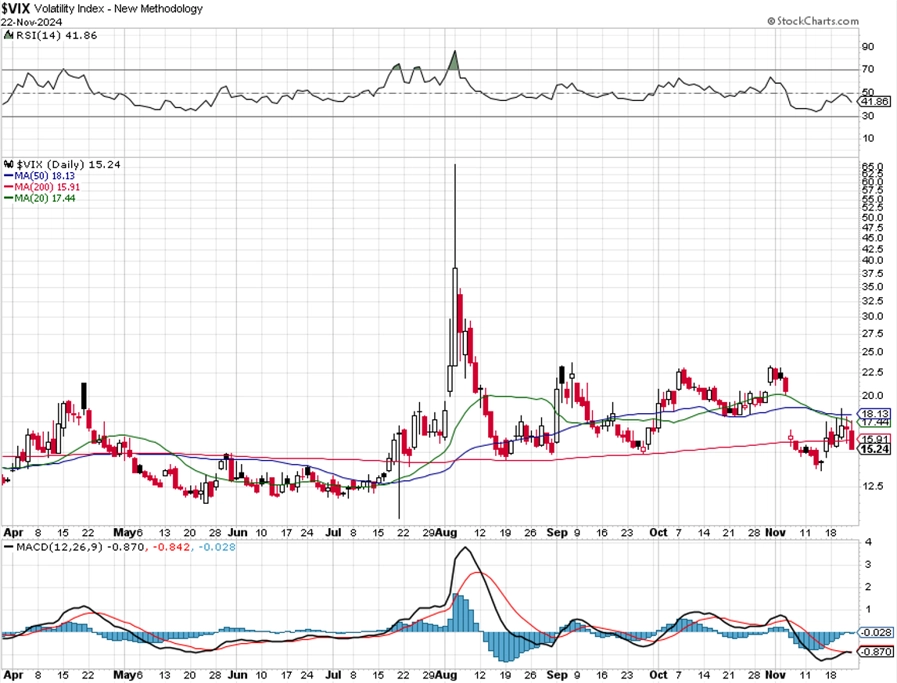Select the MA(20) 17.44 legend entry
897x683 pixels.
pyautogui.click(x=39, y=198)
